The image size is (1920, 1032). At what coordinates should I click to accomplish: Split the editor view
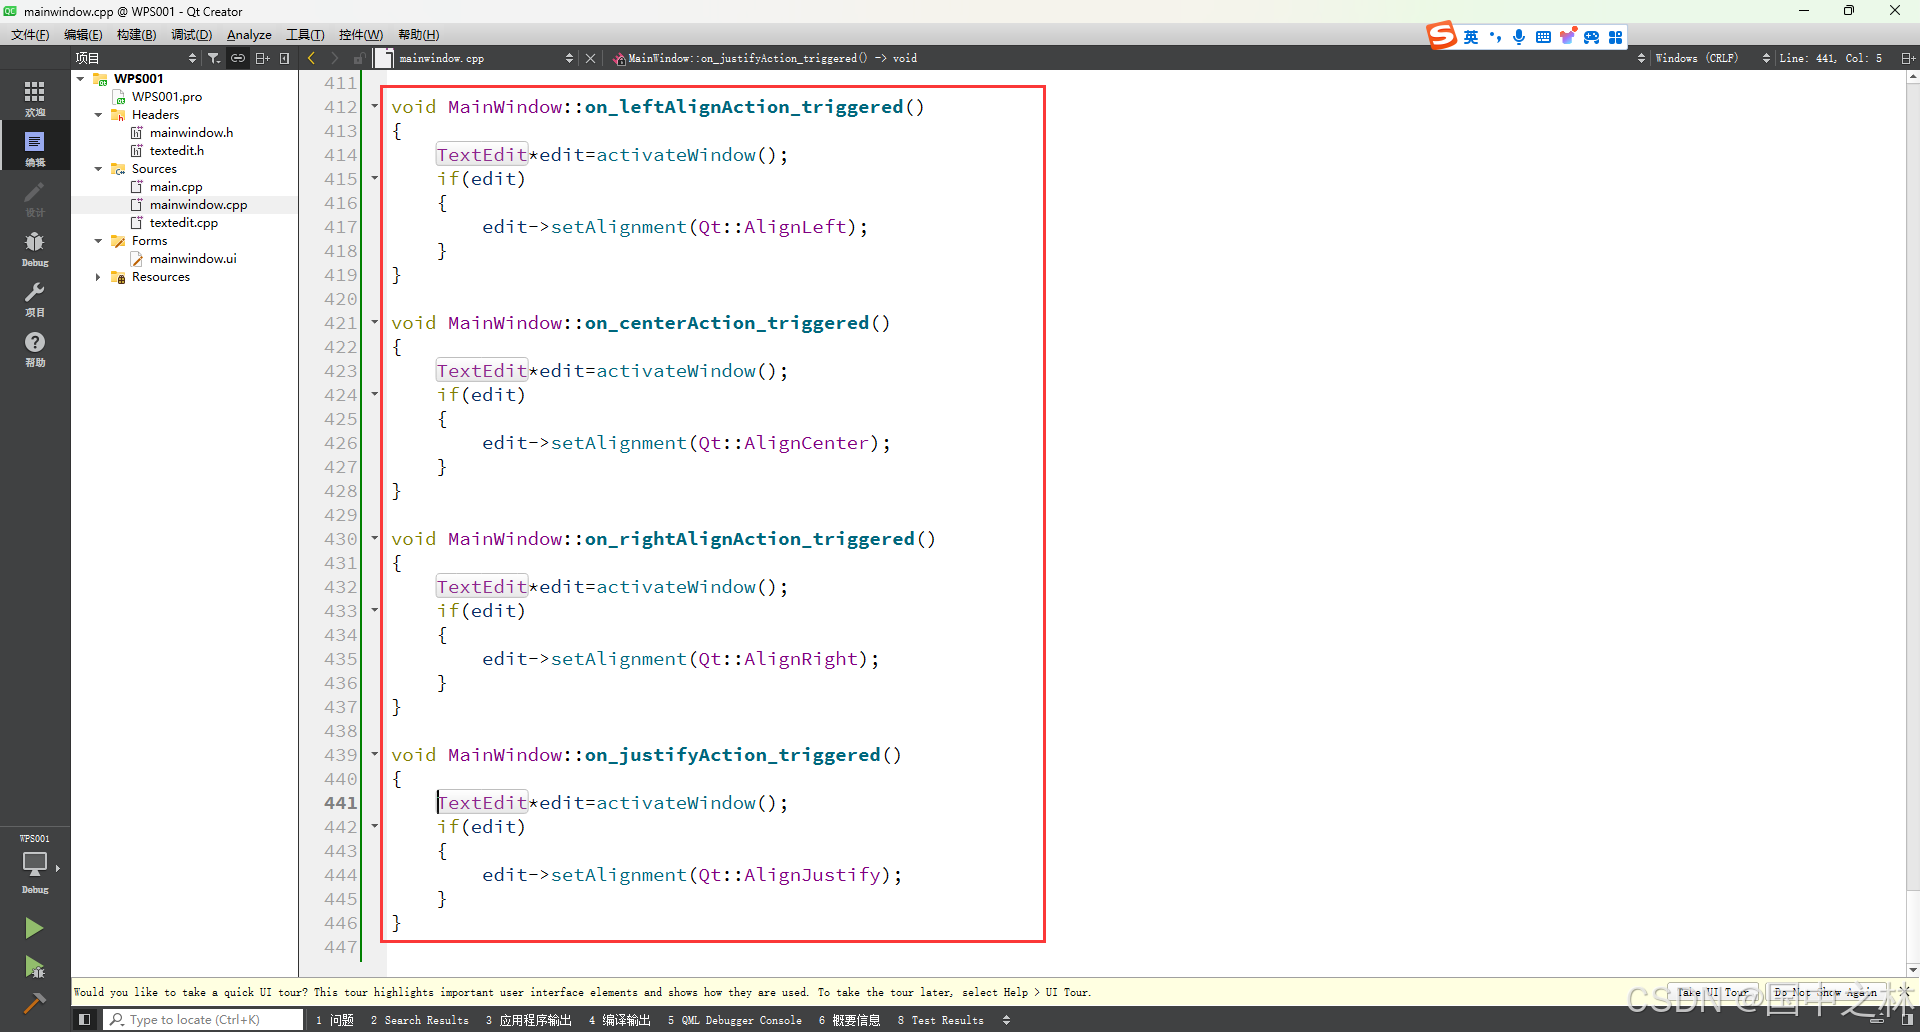1908,58
